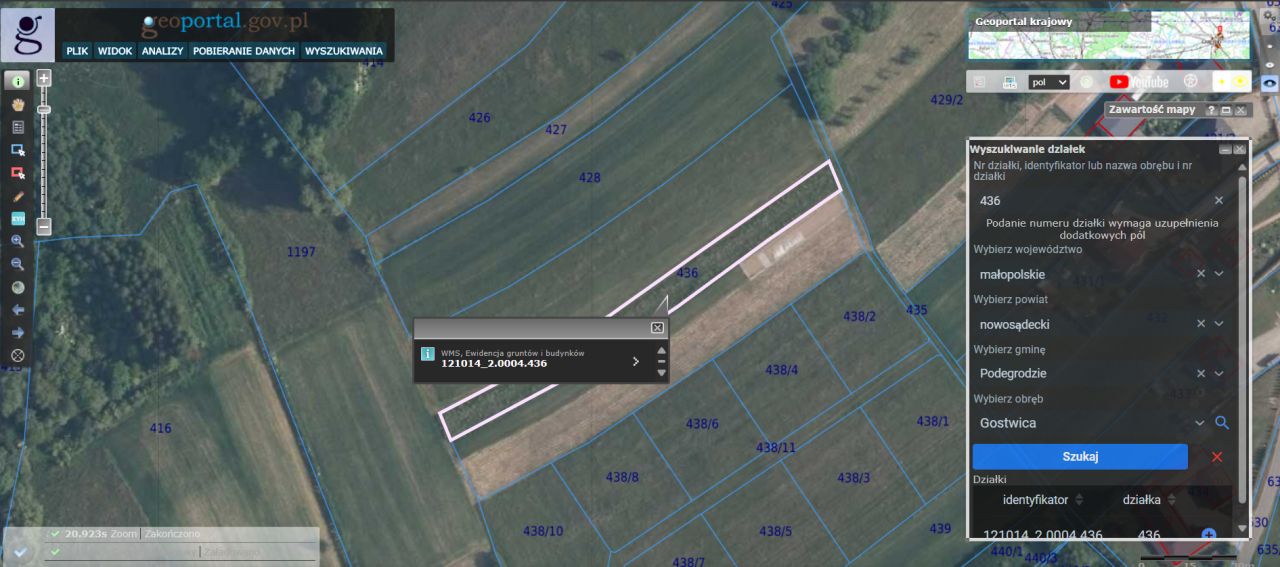The image size is (1280, 567).
Task: Clear the Podegrodzie gmina selection
Action: click(x=1201, y=373)
